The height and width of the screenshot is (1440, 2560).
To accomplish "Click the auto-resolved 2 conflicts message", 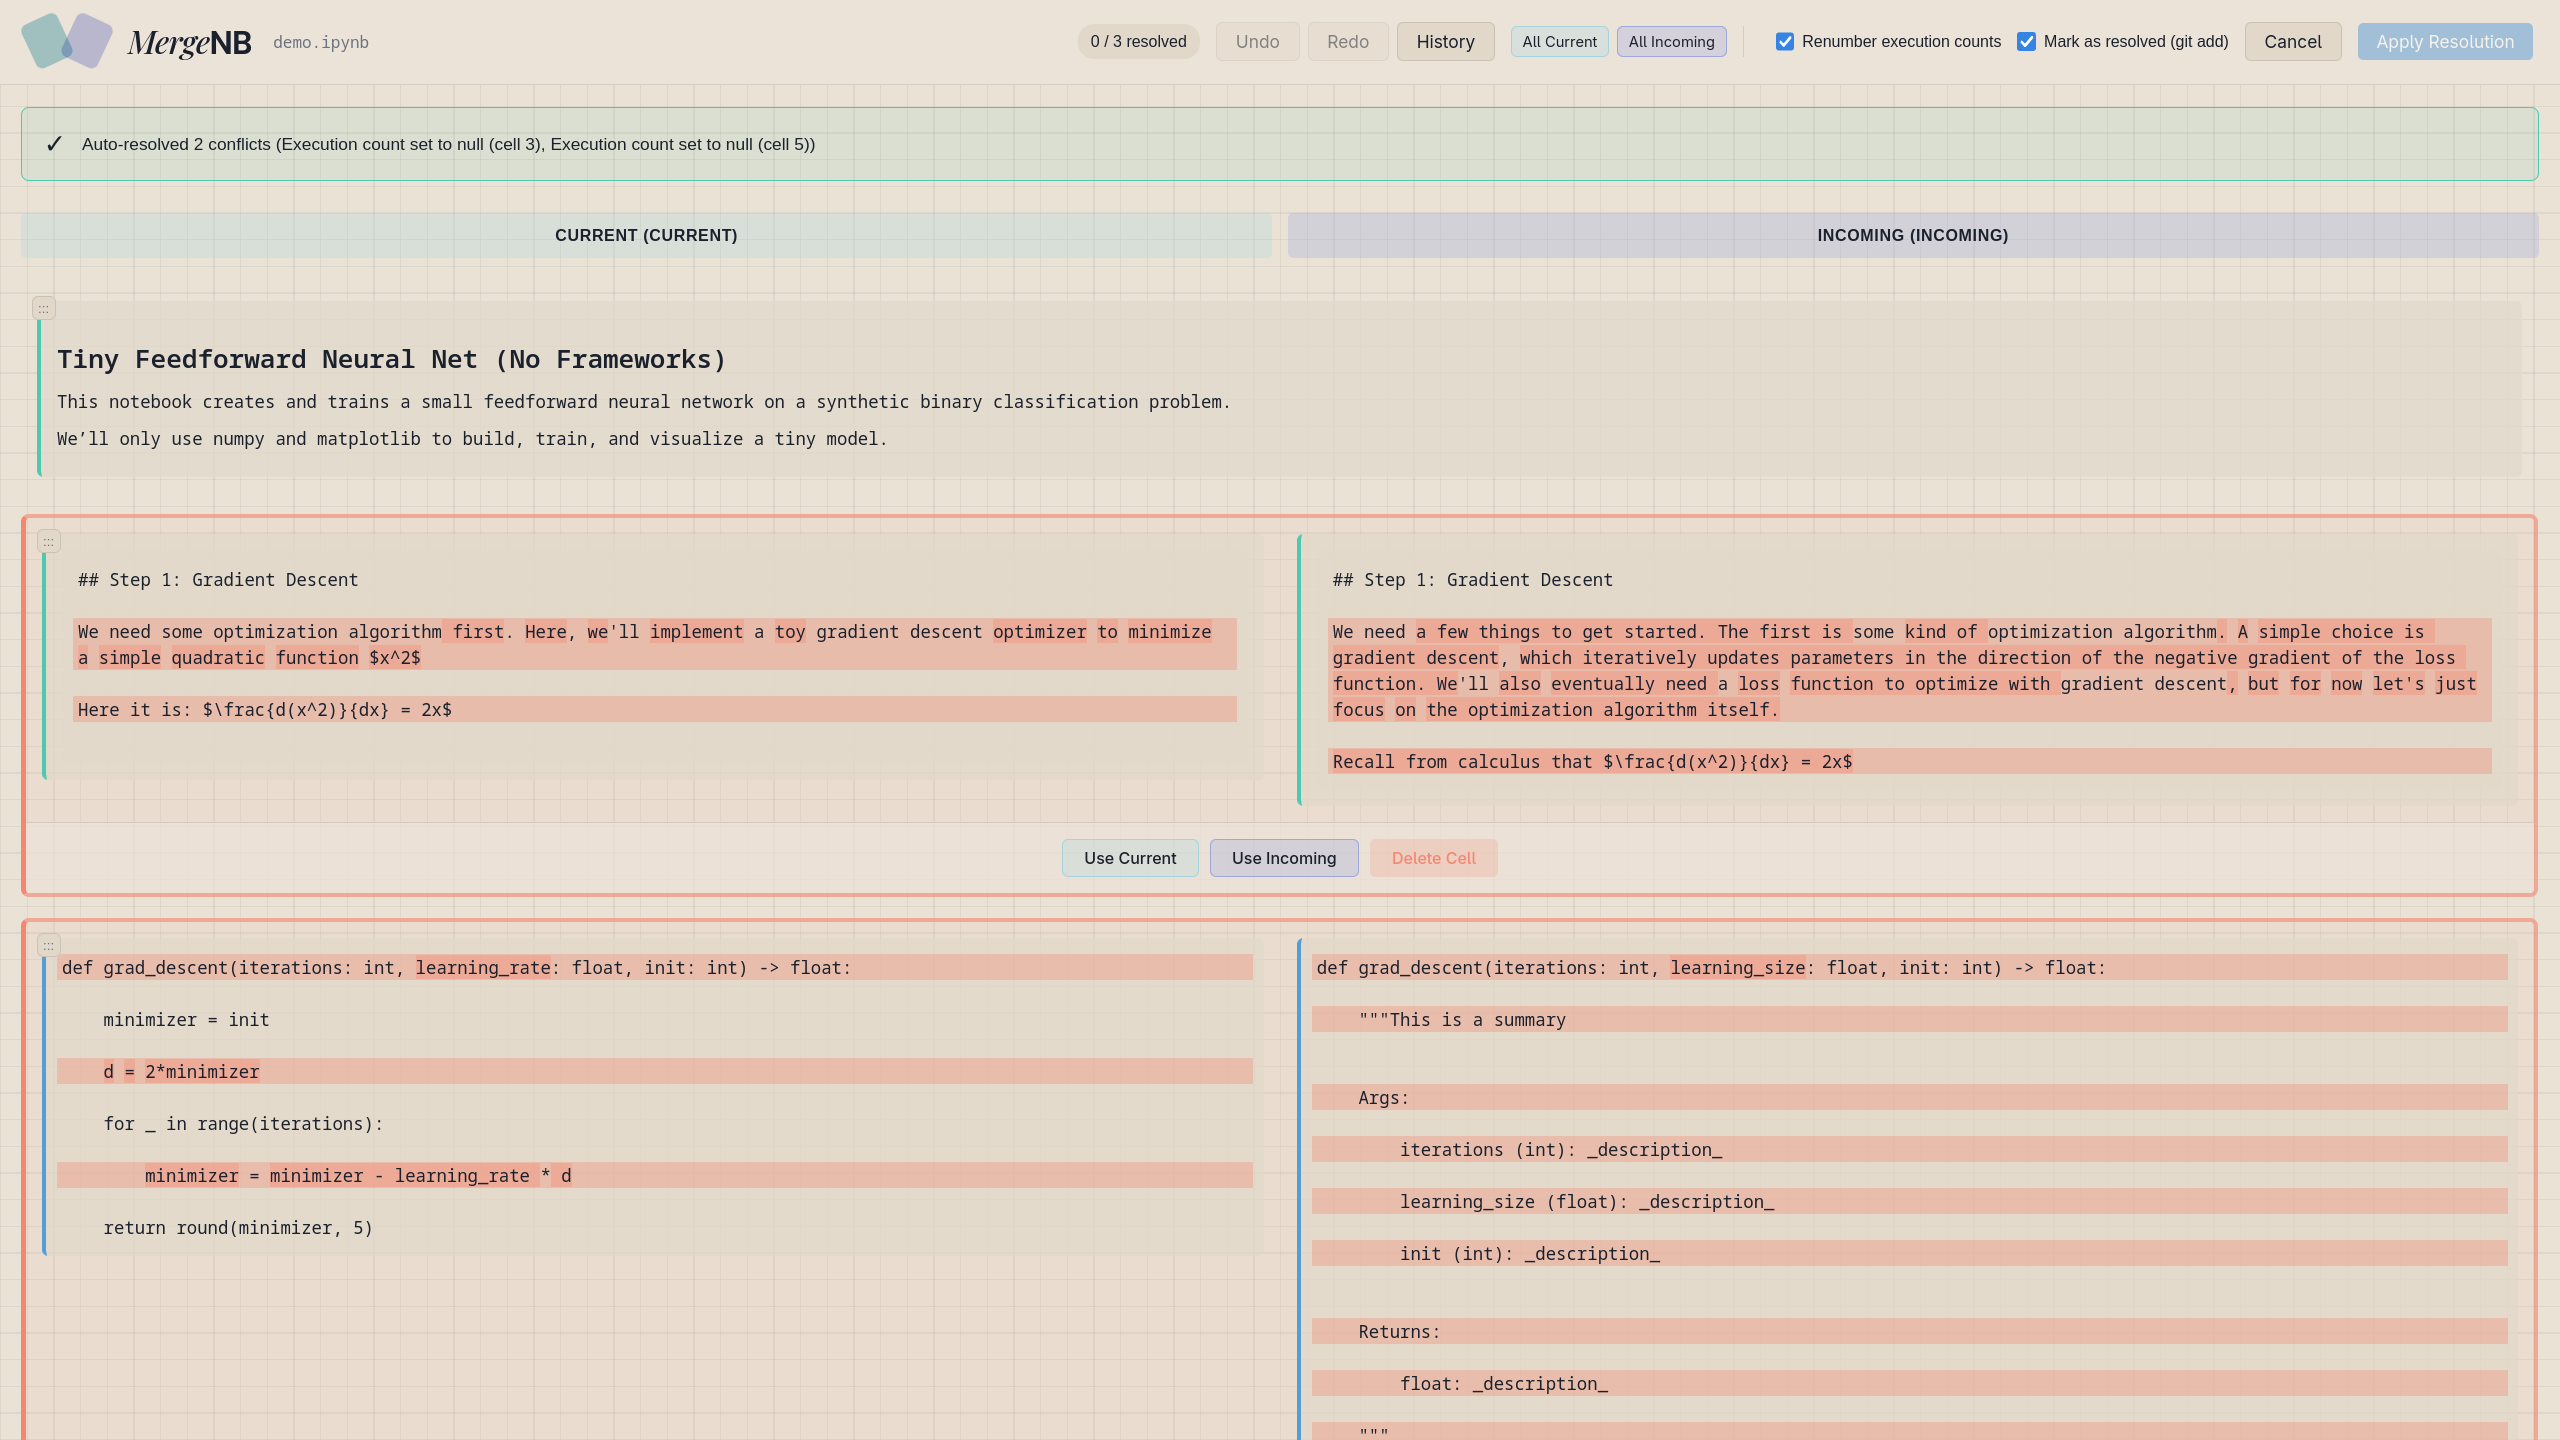I will point(448,144).
